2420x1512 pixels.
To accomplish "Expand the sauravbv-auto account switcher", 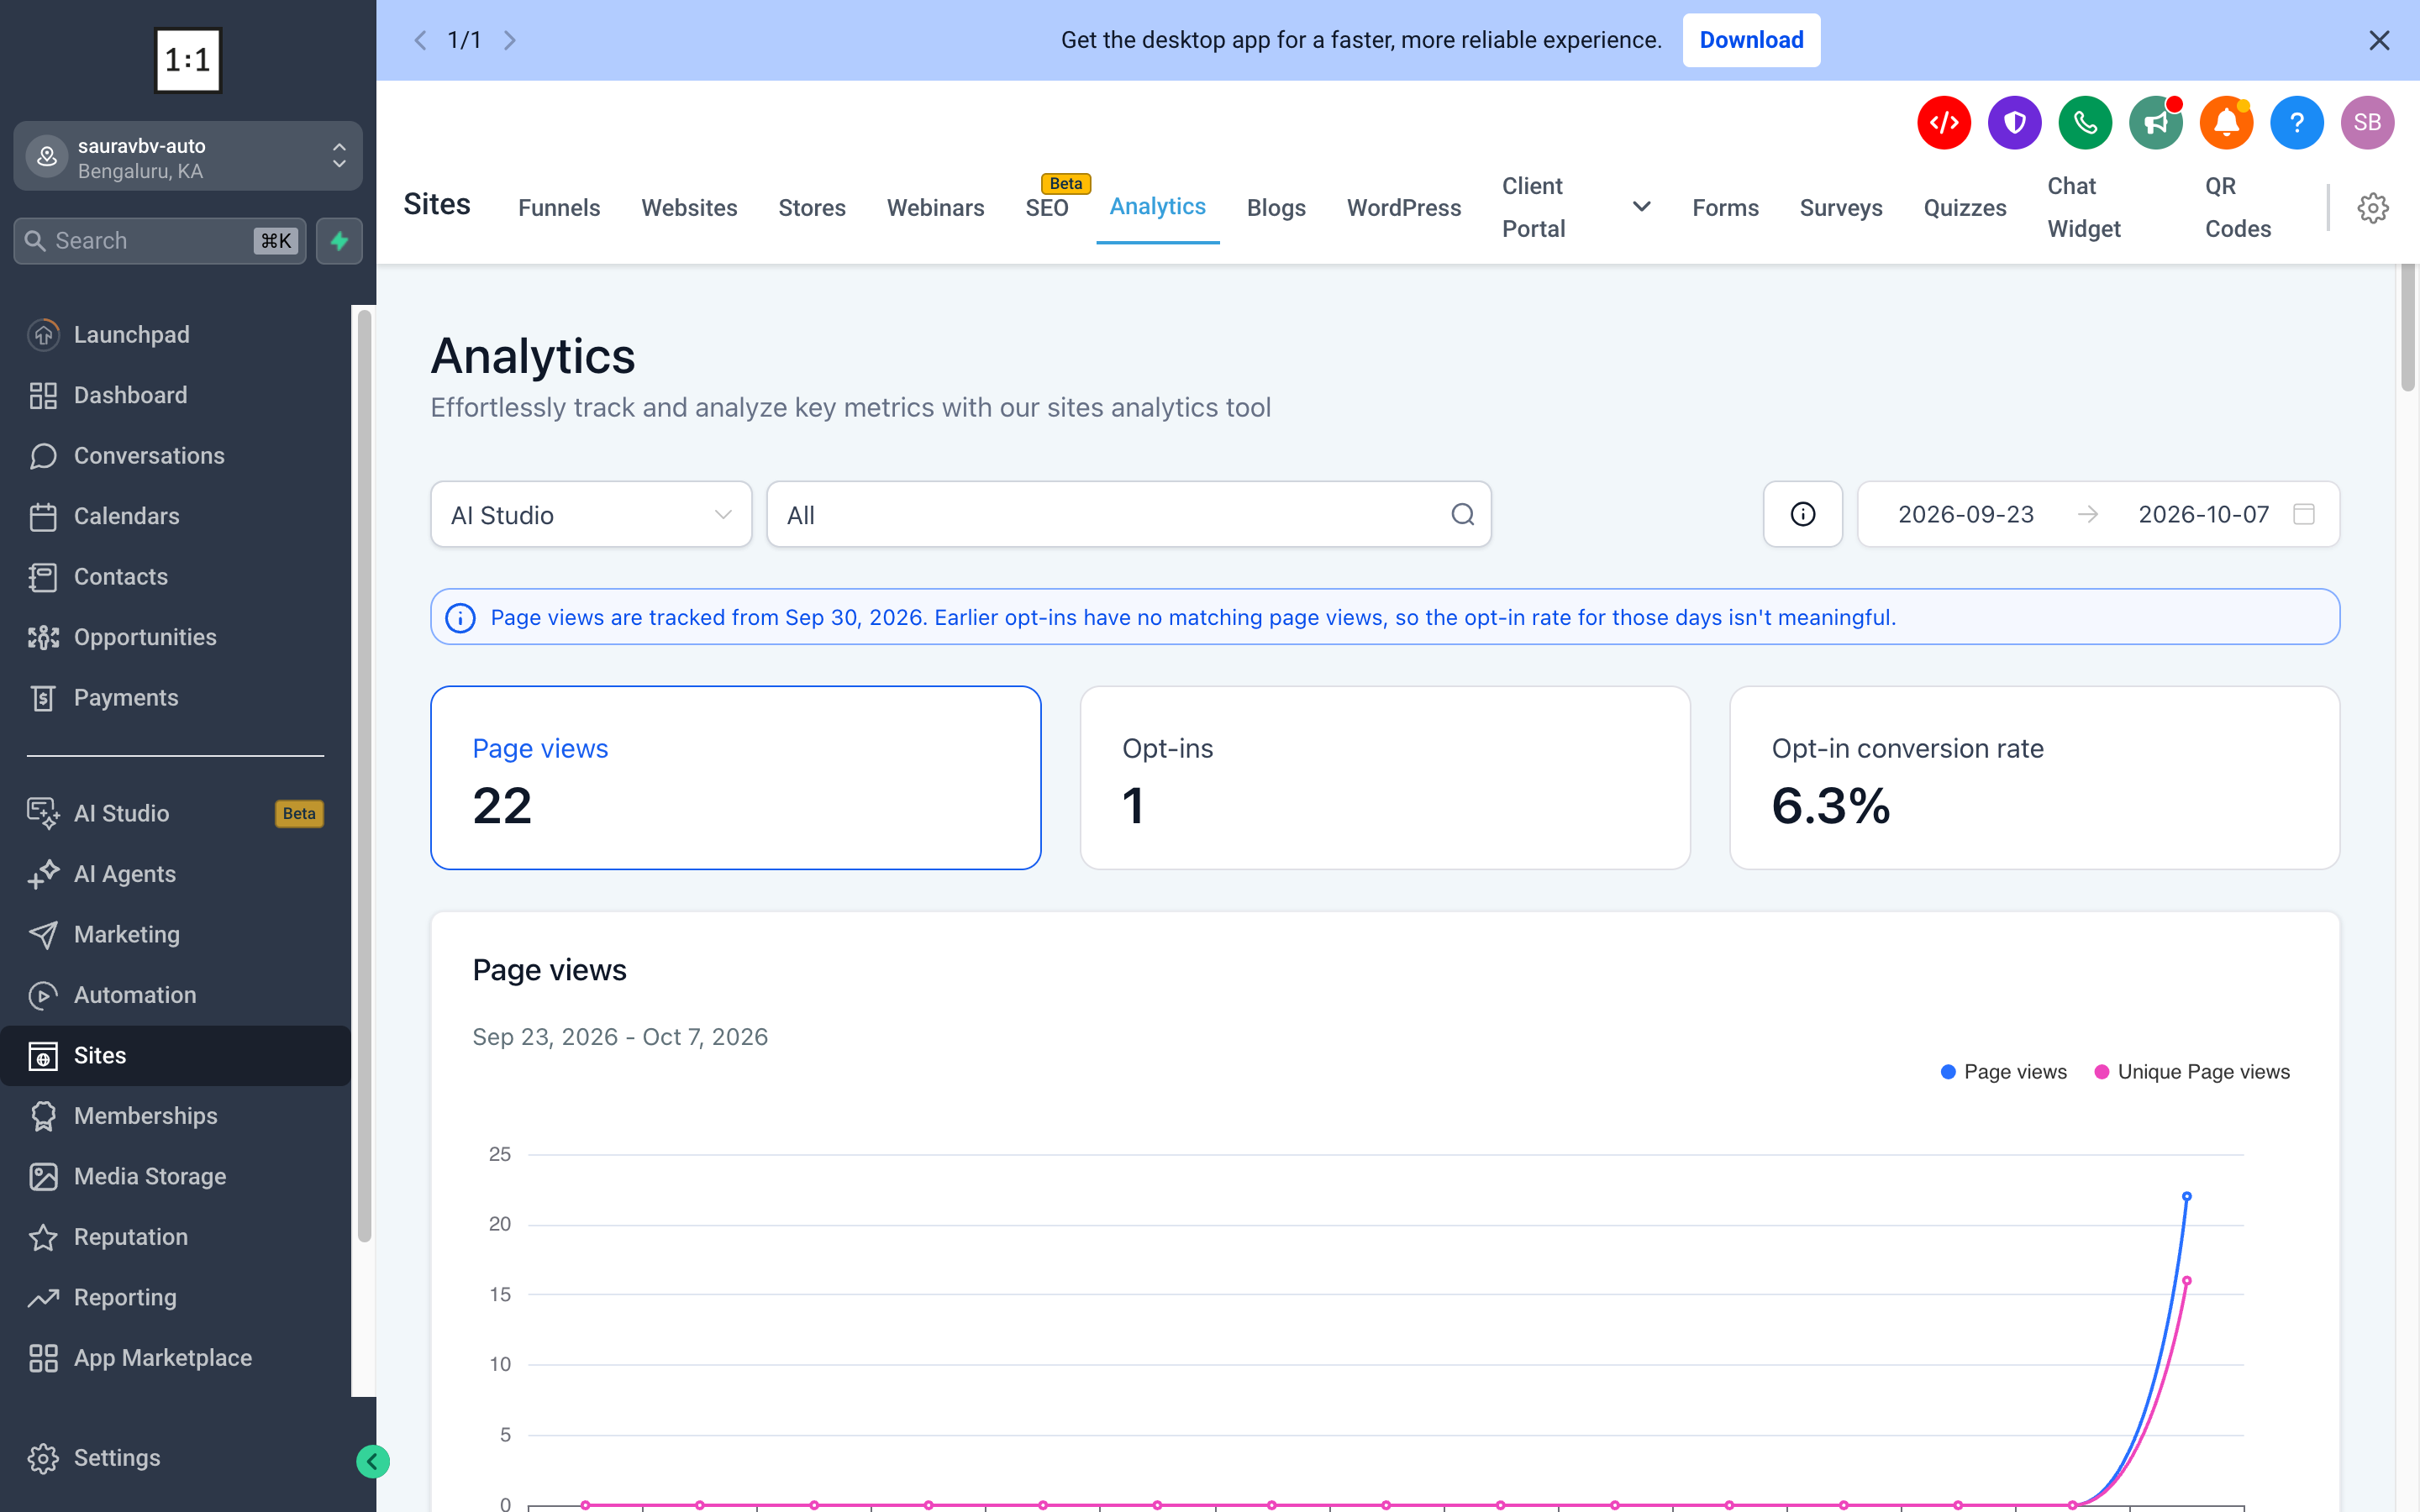I will click(188, 157).
